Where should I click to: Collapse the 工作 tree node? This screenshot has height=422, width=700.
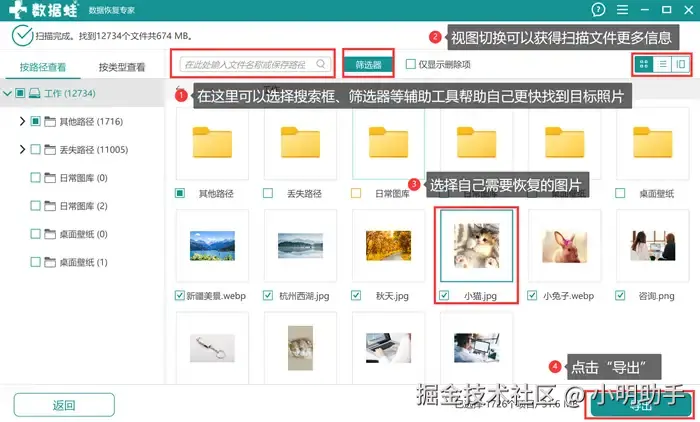coord(7,93)
